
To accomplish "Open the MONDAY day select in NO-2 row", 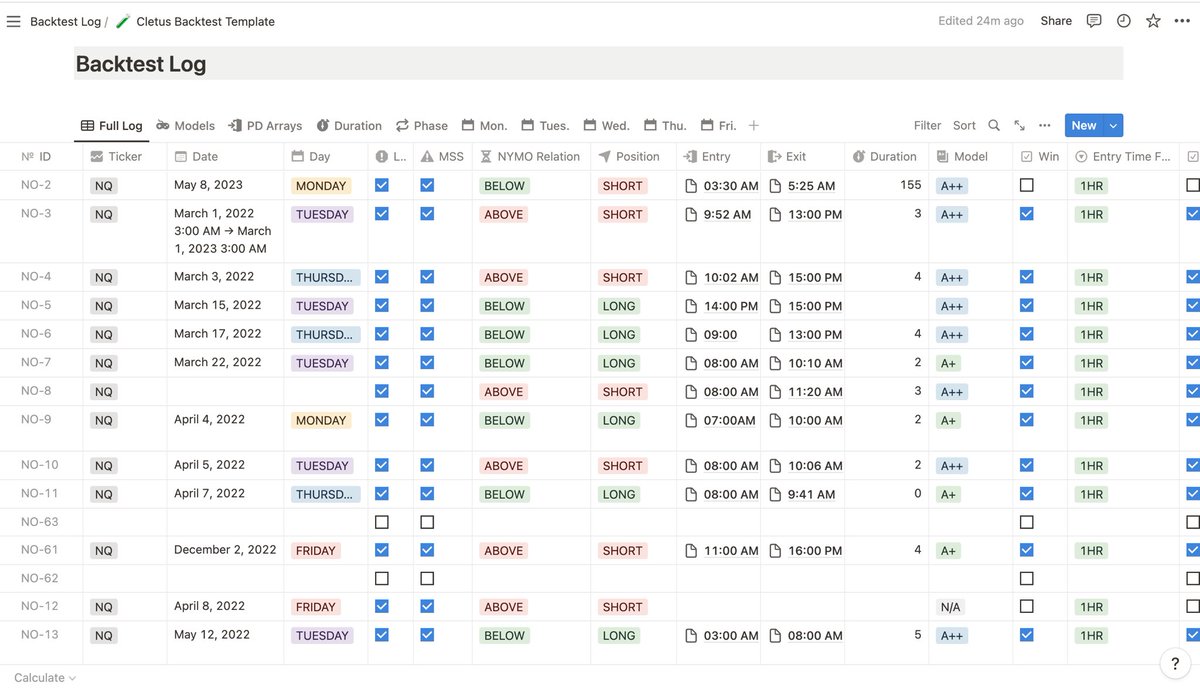I will tap(321, 186).
